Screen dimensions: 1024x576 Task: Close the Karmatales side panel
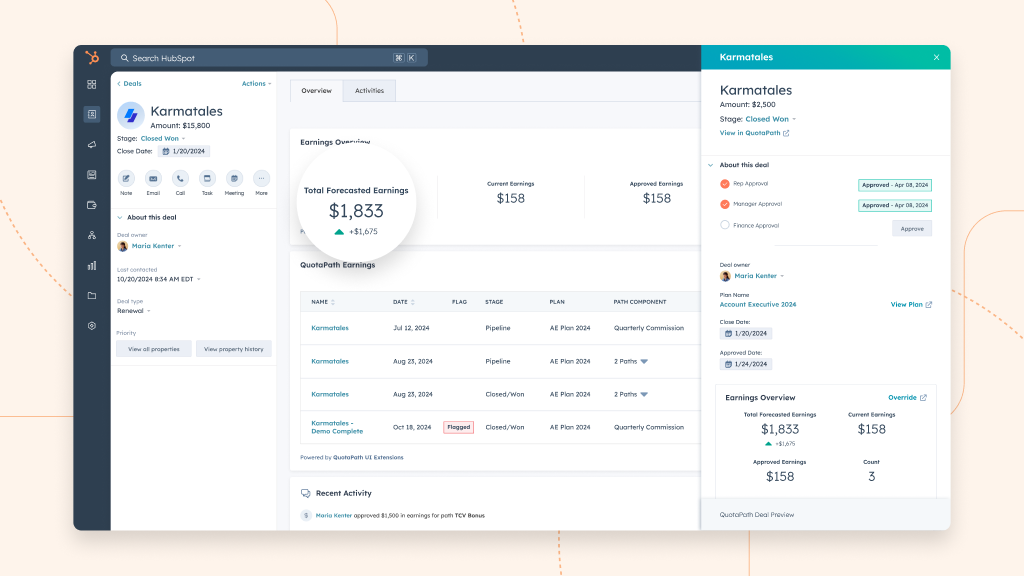point(936,57)
